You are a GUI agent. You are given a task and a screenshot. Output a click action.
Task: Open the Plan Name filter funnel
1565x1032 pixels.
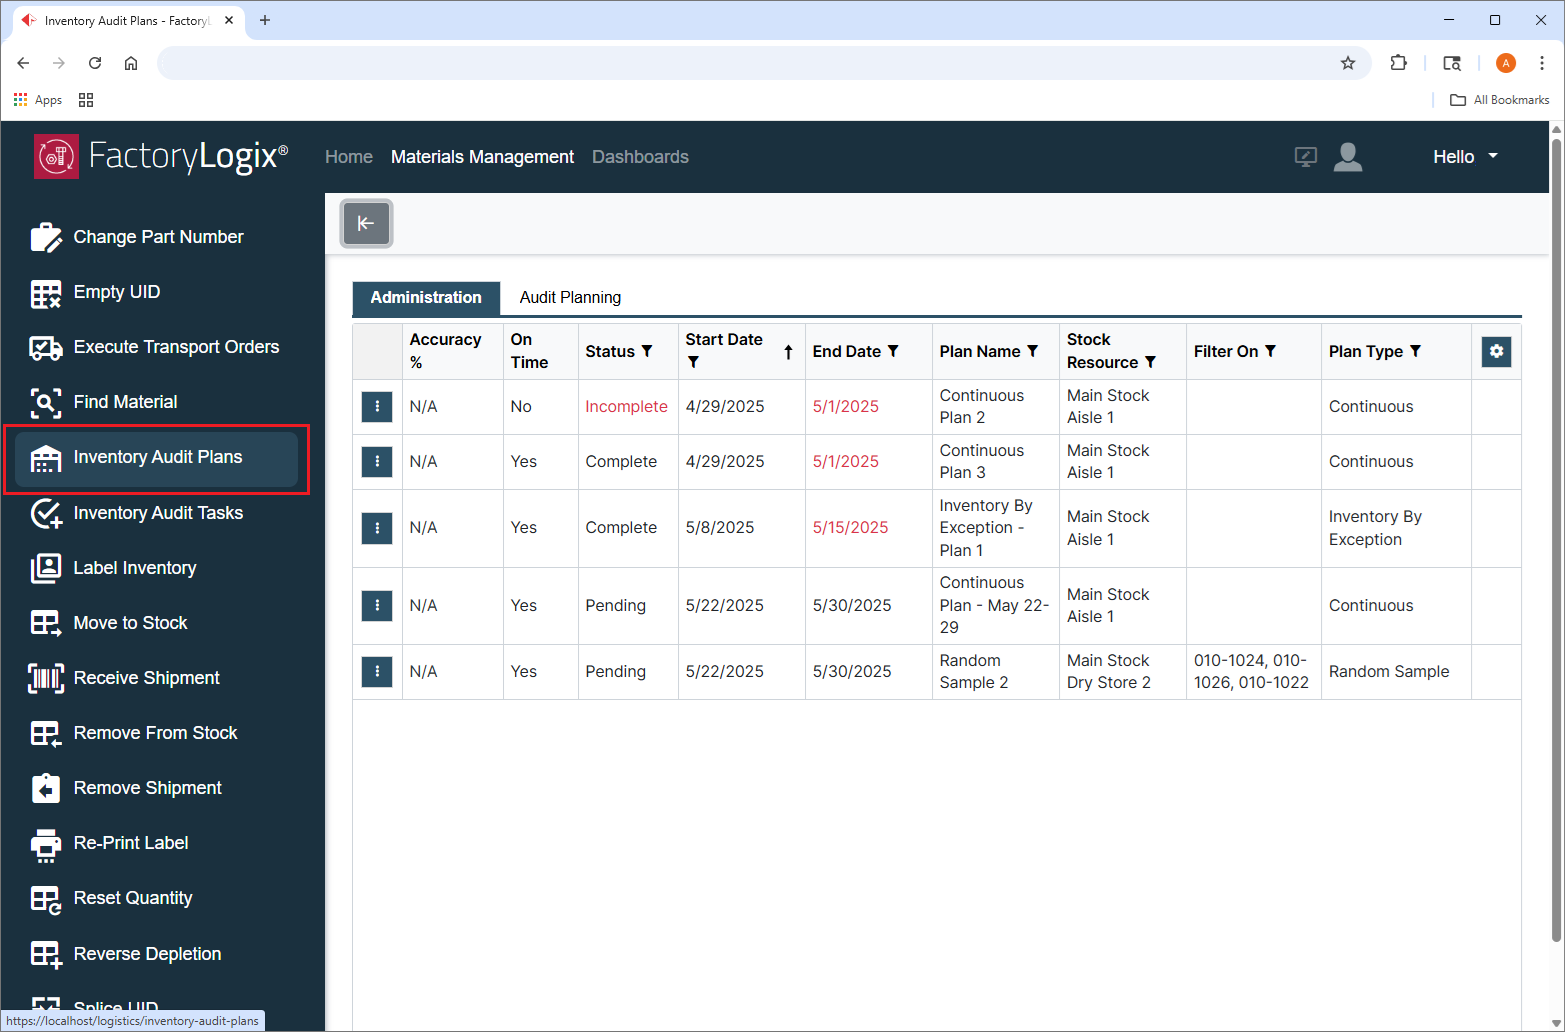[x=1032, y=351]
